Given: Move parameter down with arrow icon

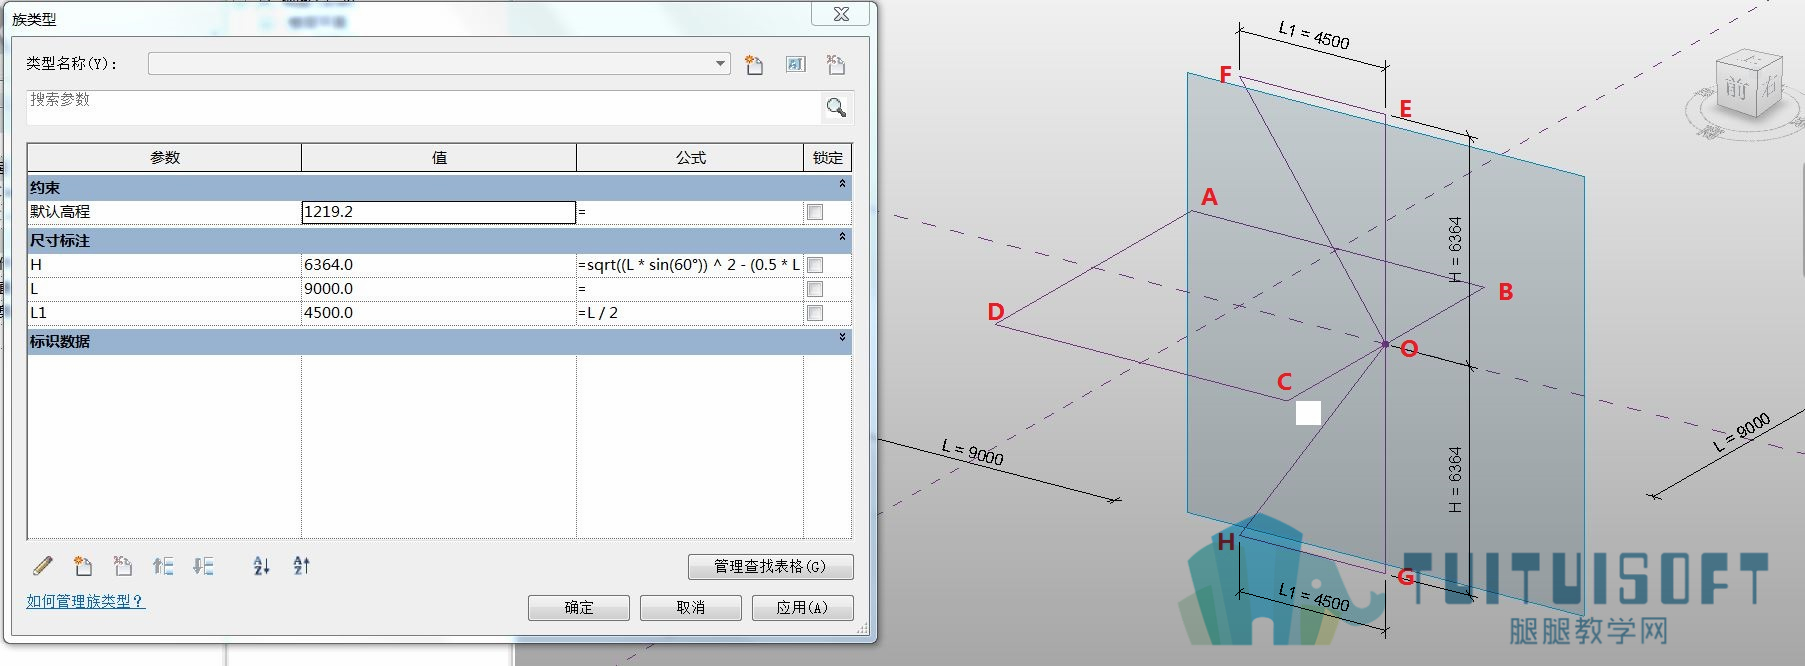Looking at the screenshot, I should pos(203,566).
